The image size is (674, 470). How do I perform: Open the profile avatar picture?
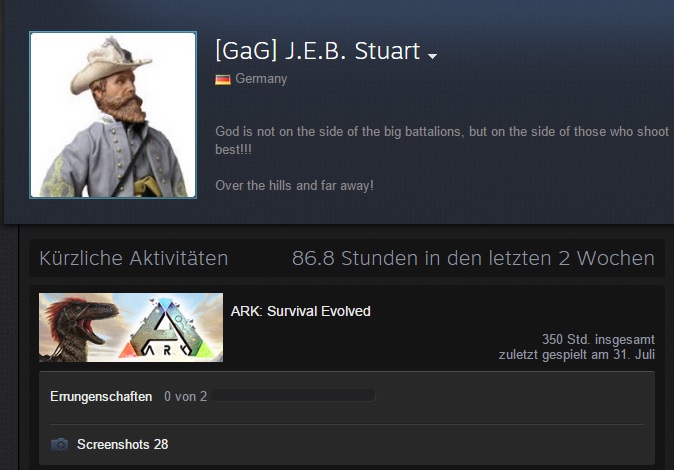coord(113,115)
